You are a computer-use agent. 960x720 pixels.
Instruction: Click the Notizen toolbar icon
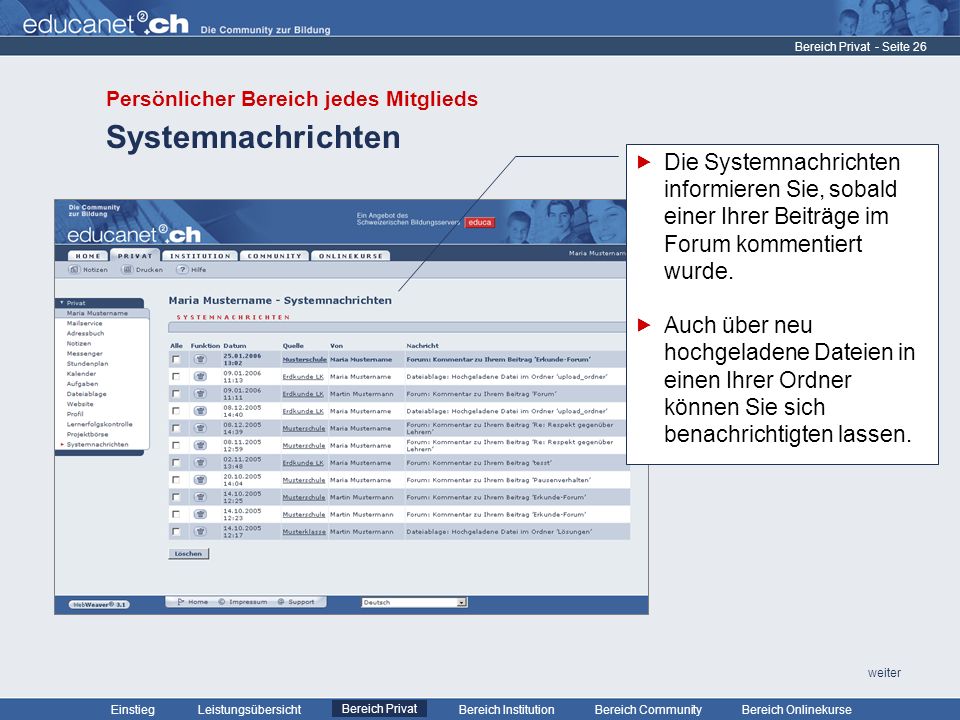pyautogui.click(x=74, y=269)
